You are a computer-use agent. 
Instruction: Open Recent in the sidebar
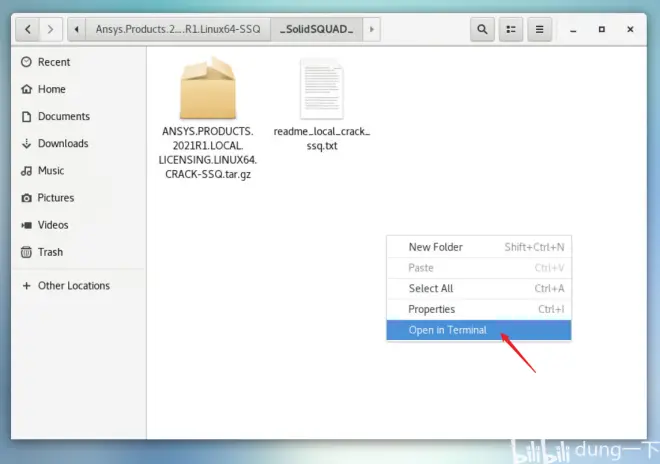(79, 62)
